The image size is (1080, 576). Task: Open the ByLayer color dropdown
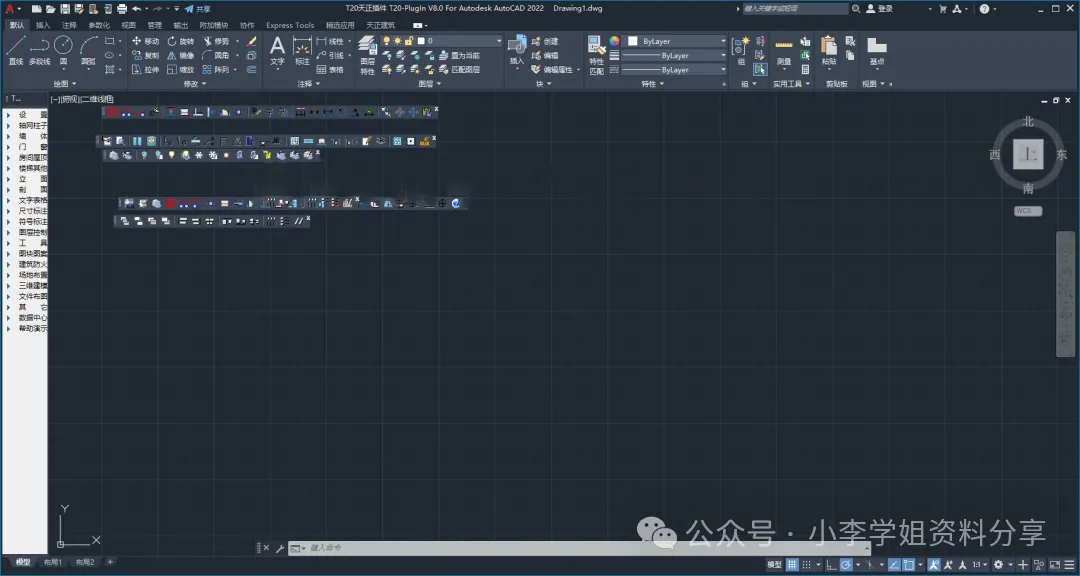675,41
